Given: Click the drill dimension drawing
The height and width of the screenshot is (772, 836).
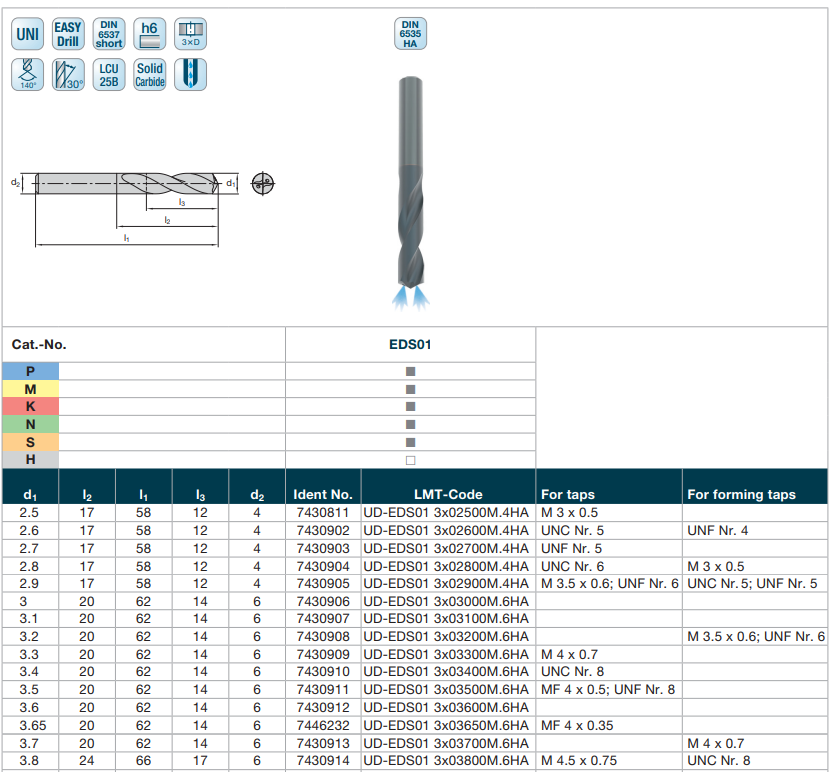Looking at the screenshot, I should click(x=124, y=209).
